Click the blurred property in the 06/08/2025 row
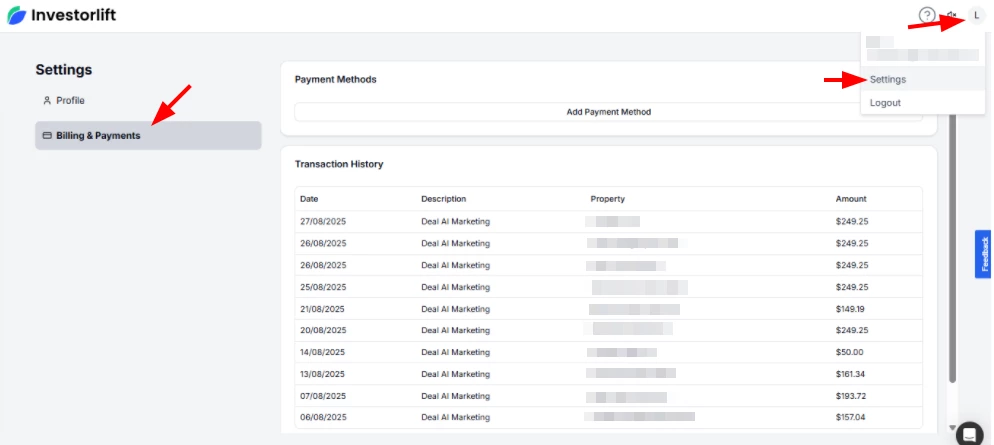 pyautogui.click(x=640, y=417)
